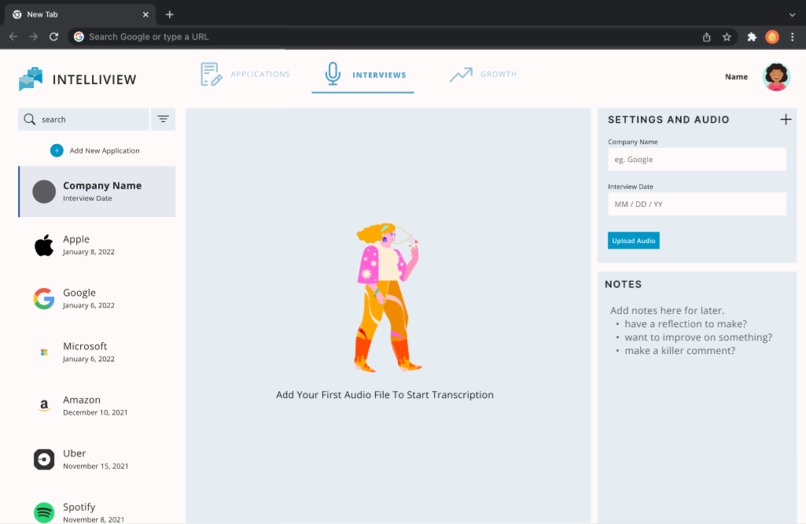Open the Microsoft interview entry
The height and width of the screenshot is (524, 806).
[x=97, y=352]
